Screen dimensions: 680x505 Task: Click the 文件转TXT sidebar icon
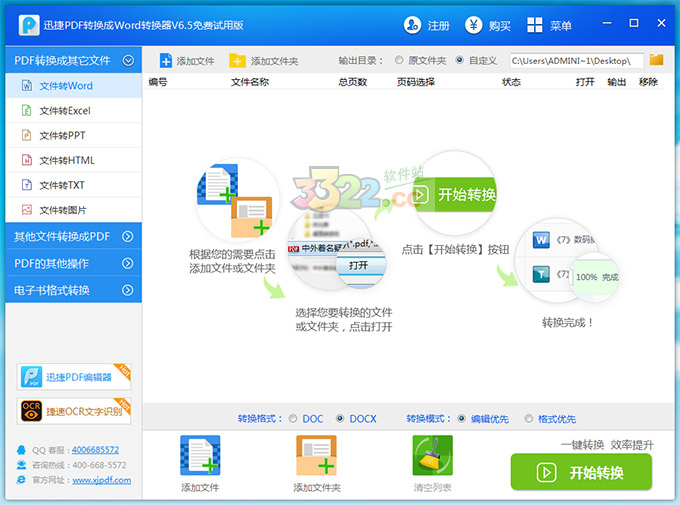pos(27,185)
